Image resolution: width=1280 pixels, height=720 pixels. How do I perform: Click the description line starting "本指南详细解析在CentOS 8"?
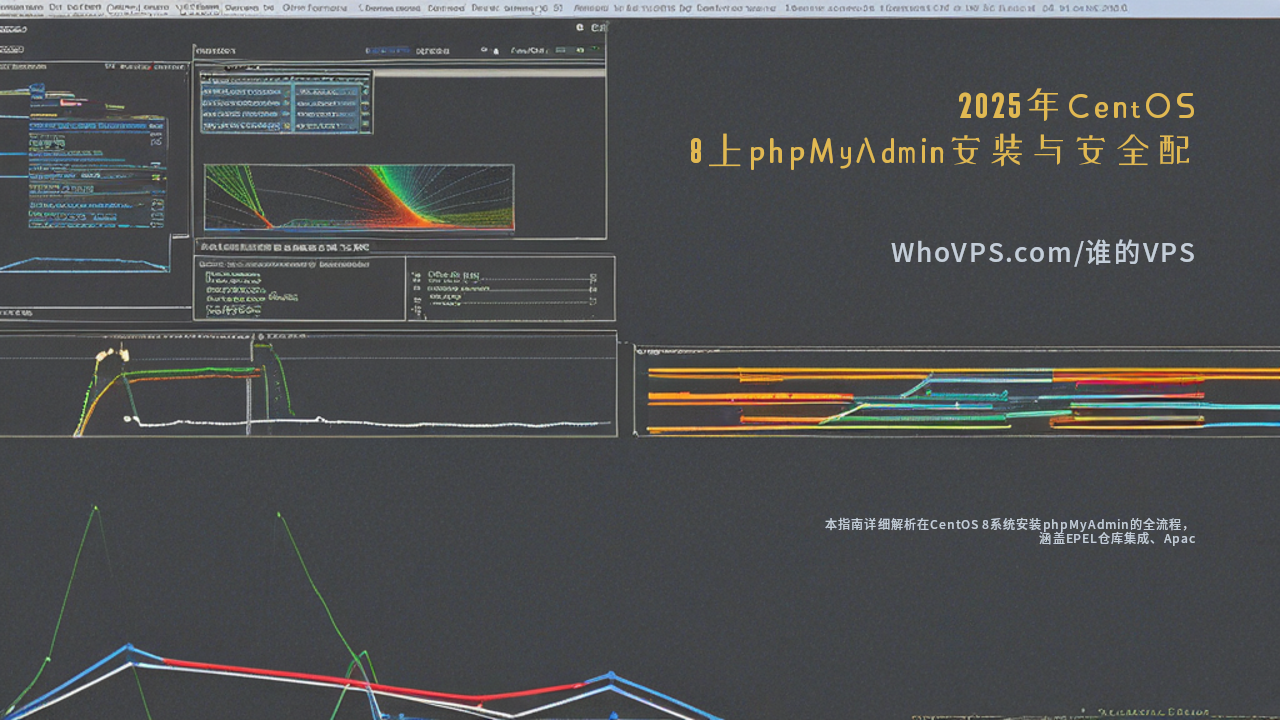tap(1007, 524)
